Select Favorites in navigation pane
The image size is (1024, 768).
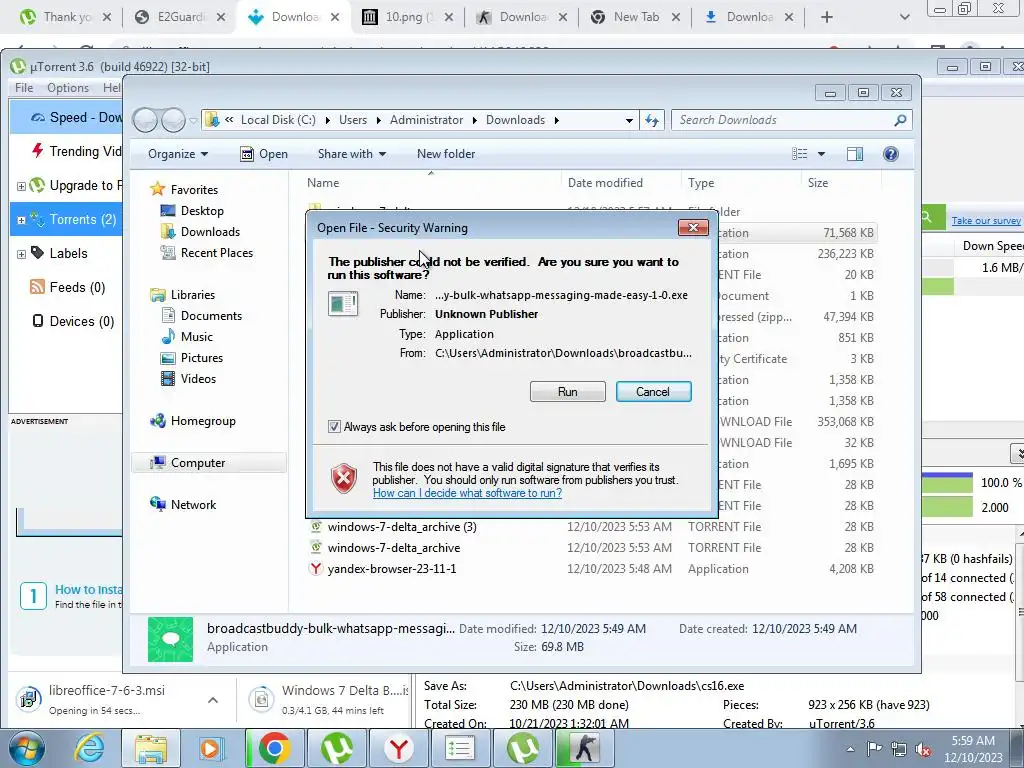[194, 189]
